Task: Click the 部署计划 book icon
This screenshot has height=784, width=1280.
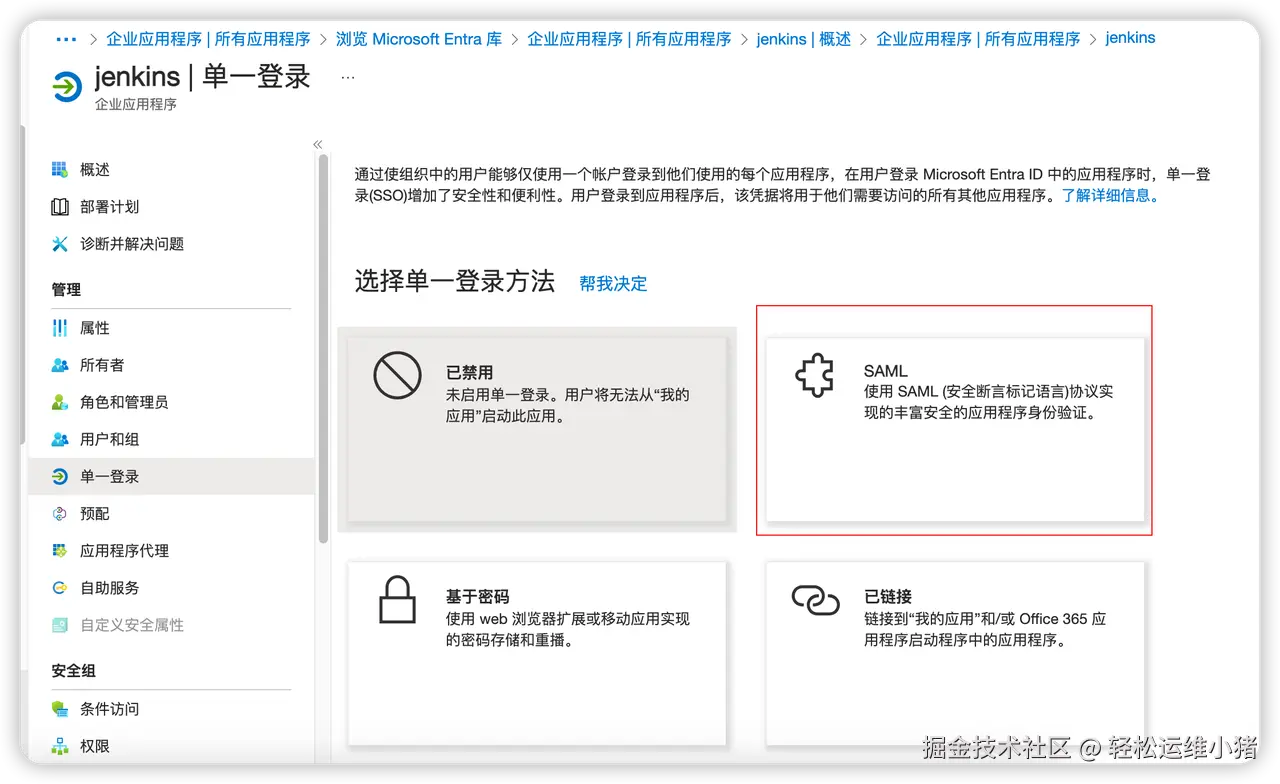Action: (x=60, y=207)
